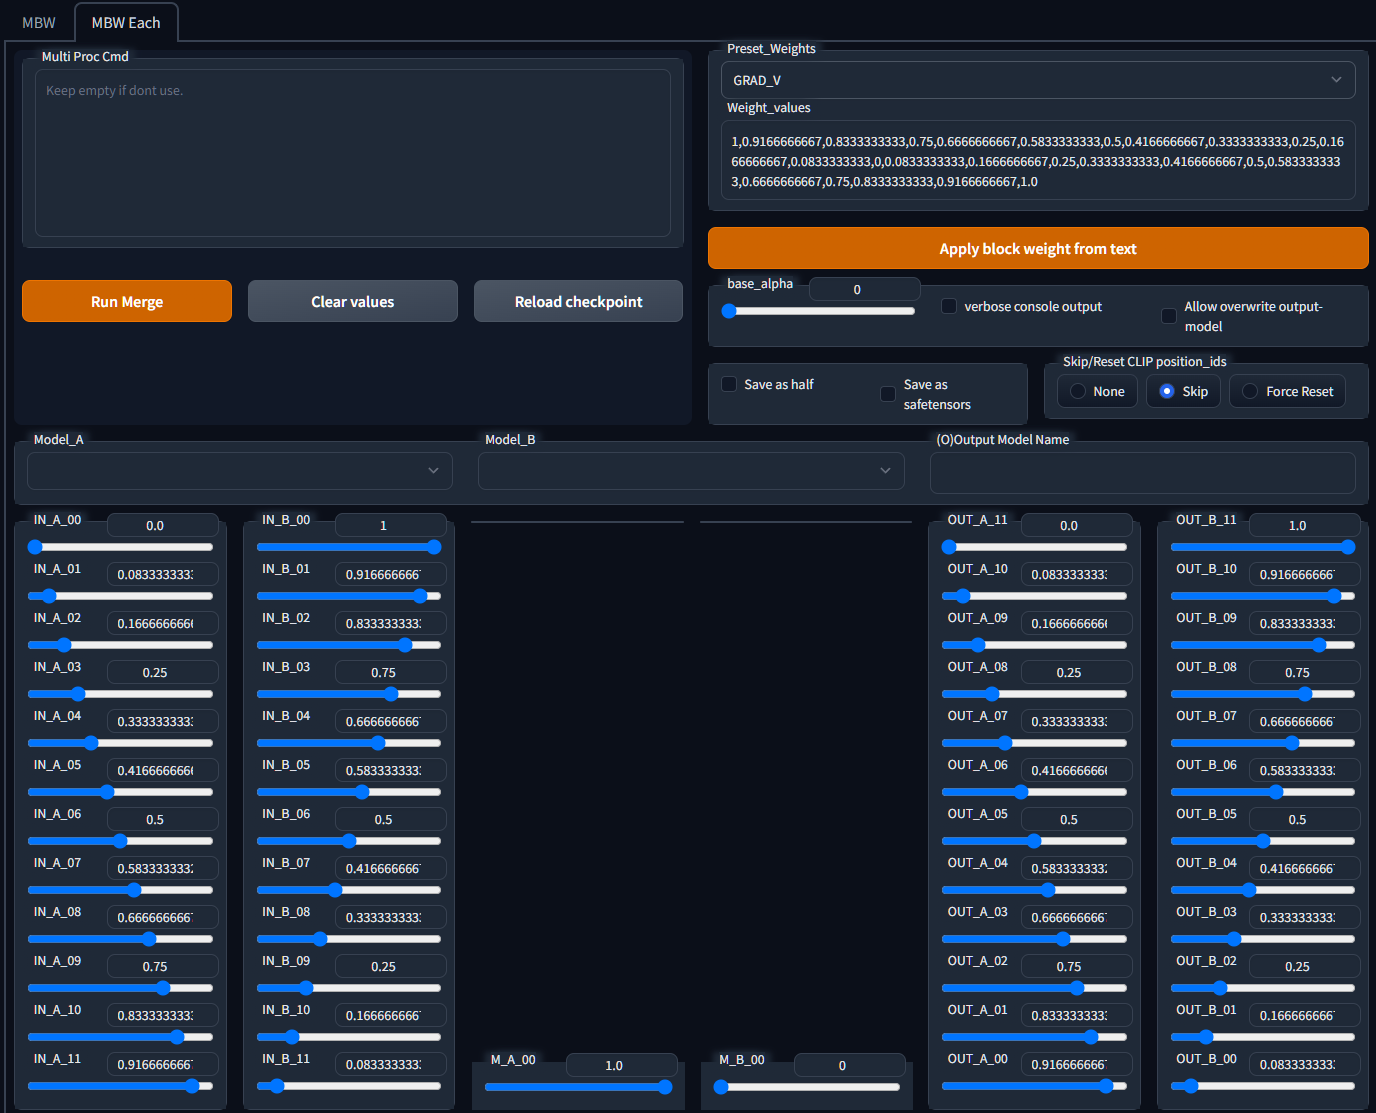Expand the Model_B dropdown
This screenshot has width=1376, height=1113.
691,471
